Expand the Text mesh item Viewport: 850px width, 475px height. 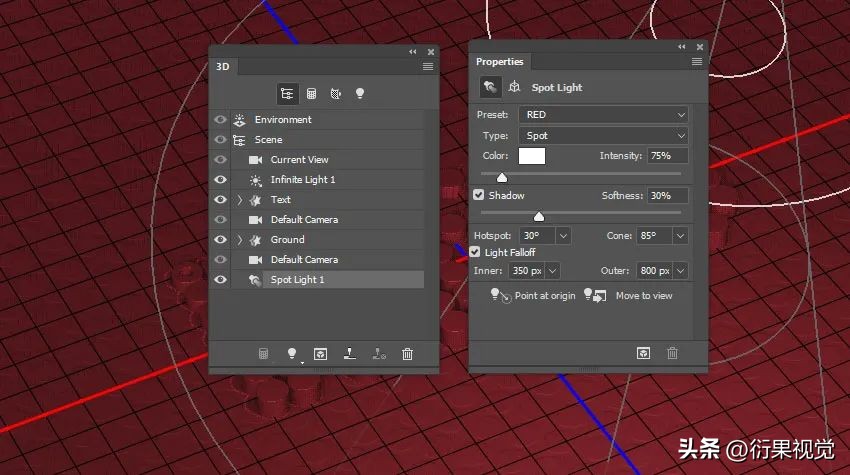click(239, 200)
